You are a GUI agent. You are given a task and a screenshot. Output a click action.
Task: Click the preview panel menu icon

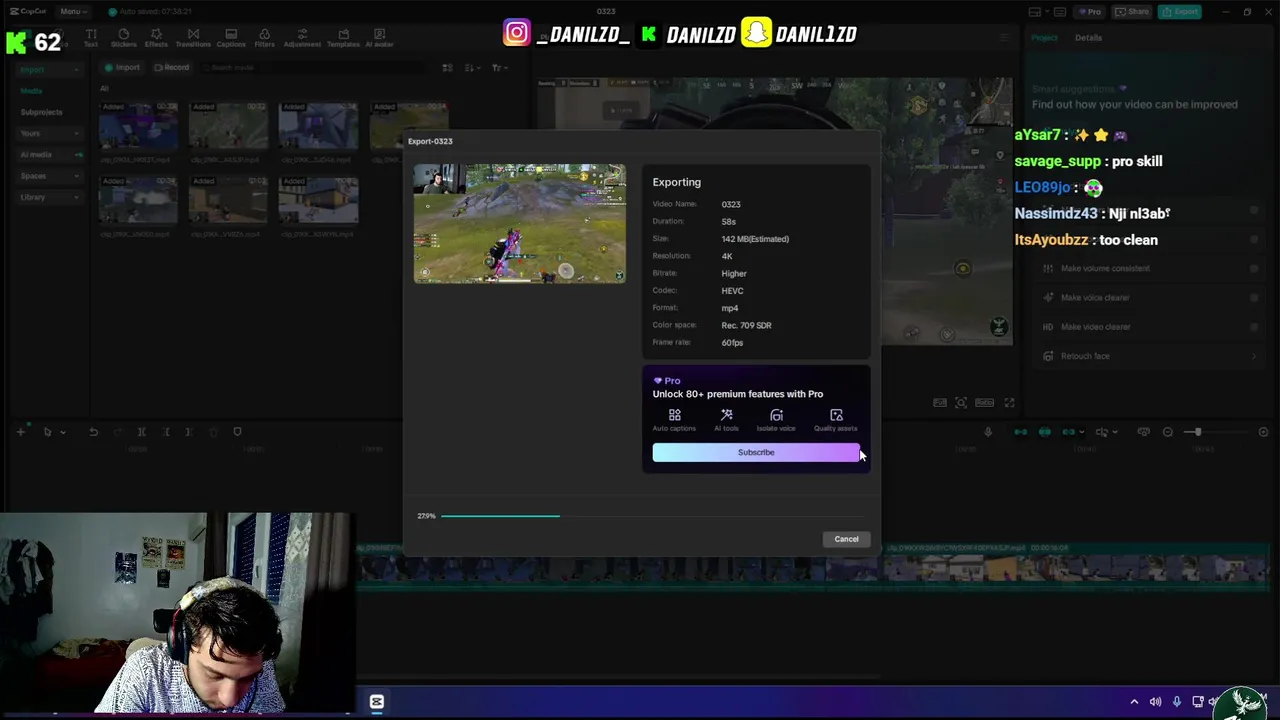1004,38
